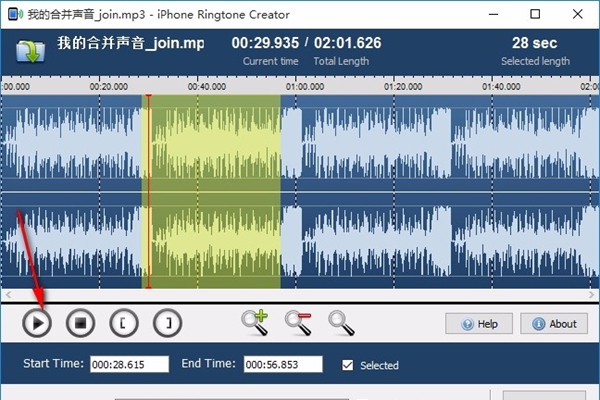Click the 00:40.000 mark on the time ruler
Image resolution: width=600 pixels, height=400 pixels.
pyautogui.click(x=207, y=87)
